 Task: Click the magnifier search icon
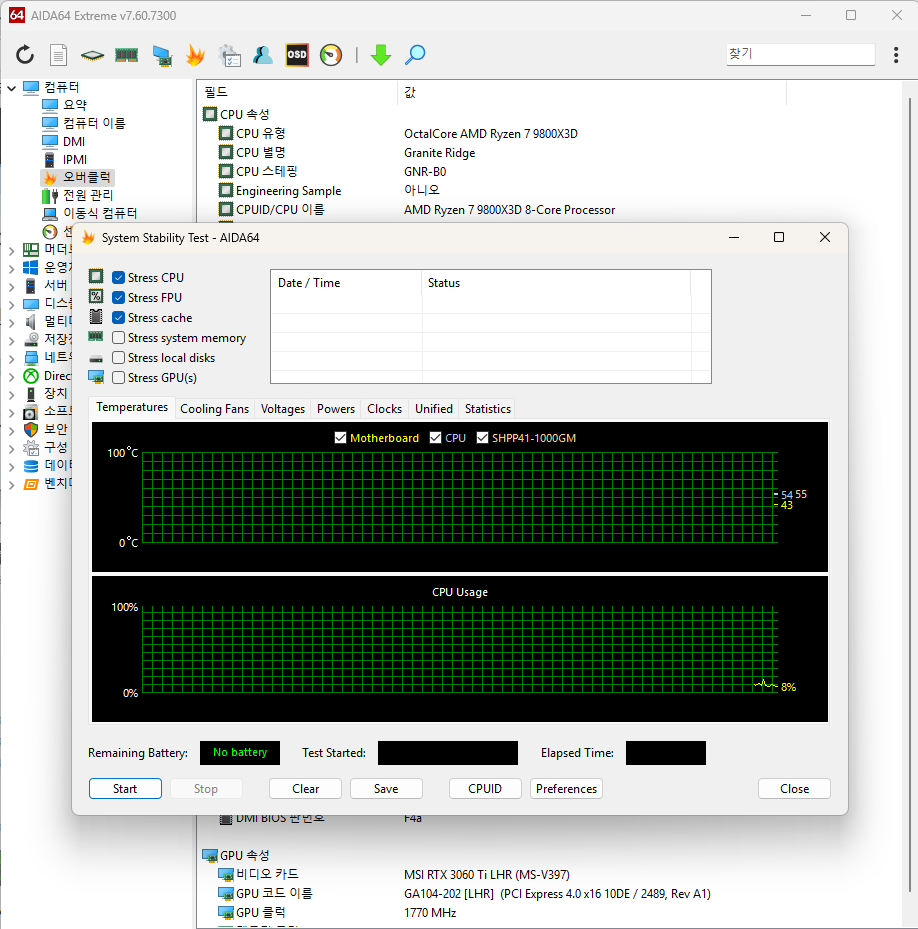415,55
